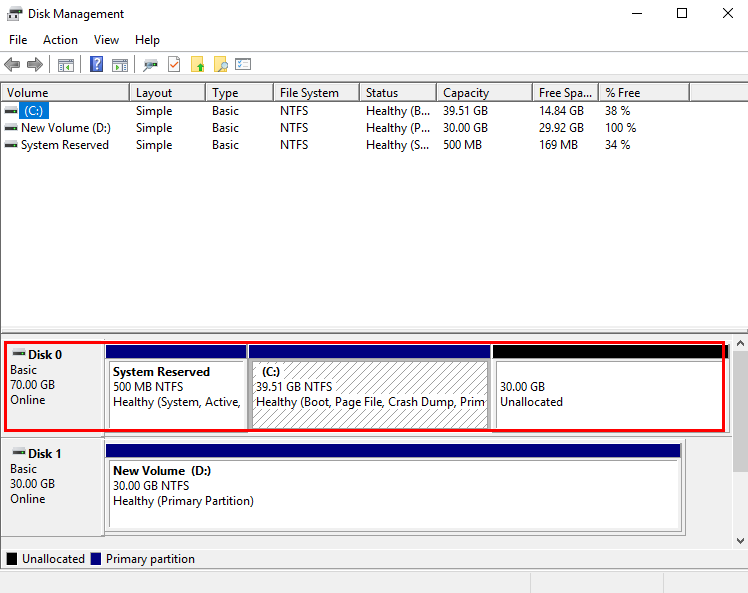Maximize the Disk Management window
The width and height of the screenshot is (748, 593).
point(682,13)
